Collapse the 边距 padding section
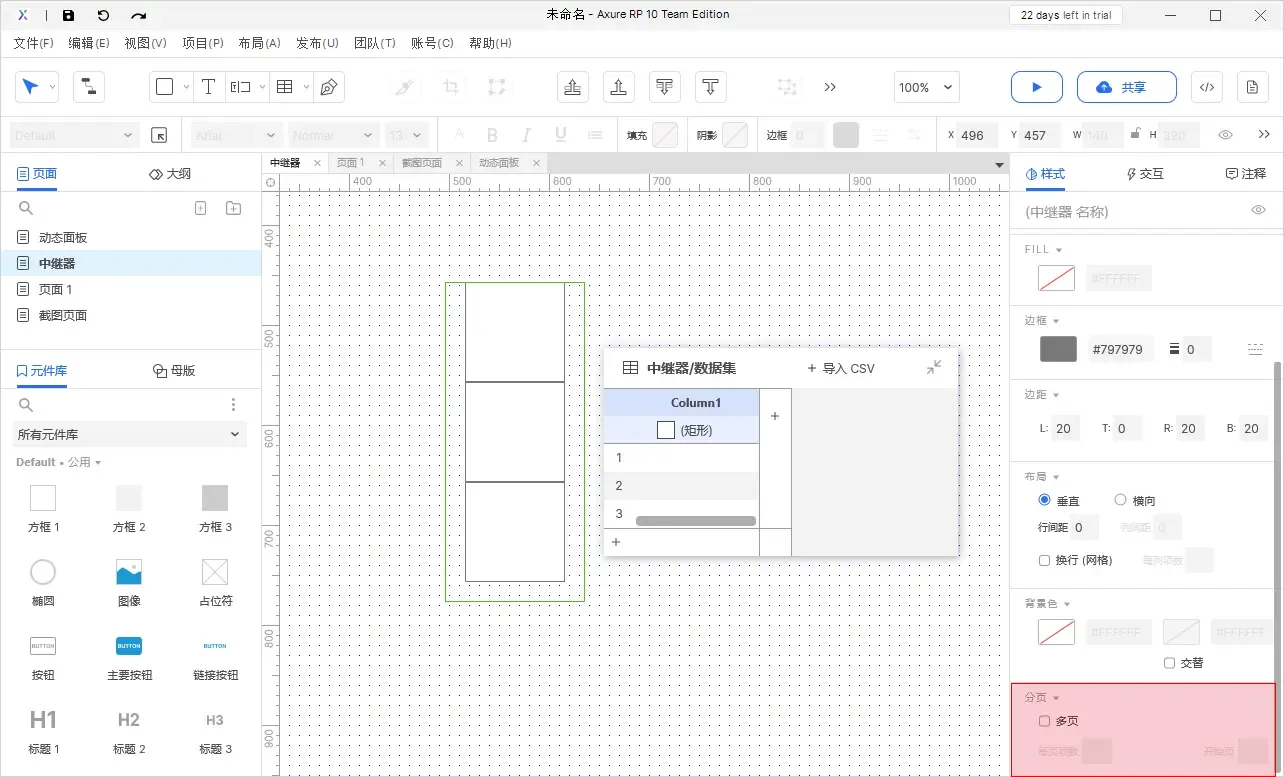This screenshot has width=1284, height=777. click(1056, 395)
